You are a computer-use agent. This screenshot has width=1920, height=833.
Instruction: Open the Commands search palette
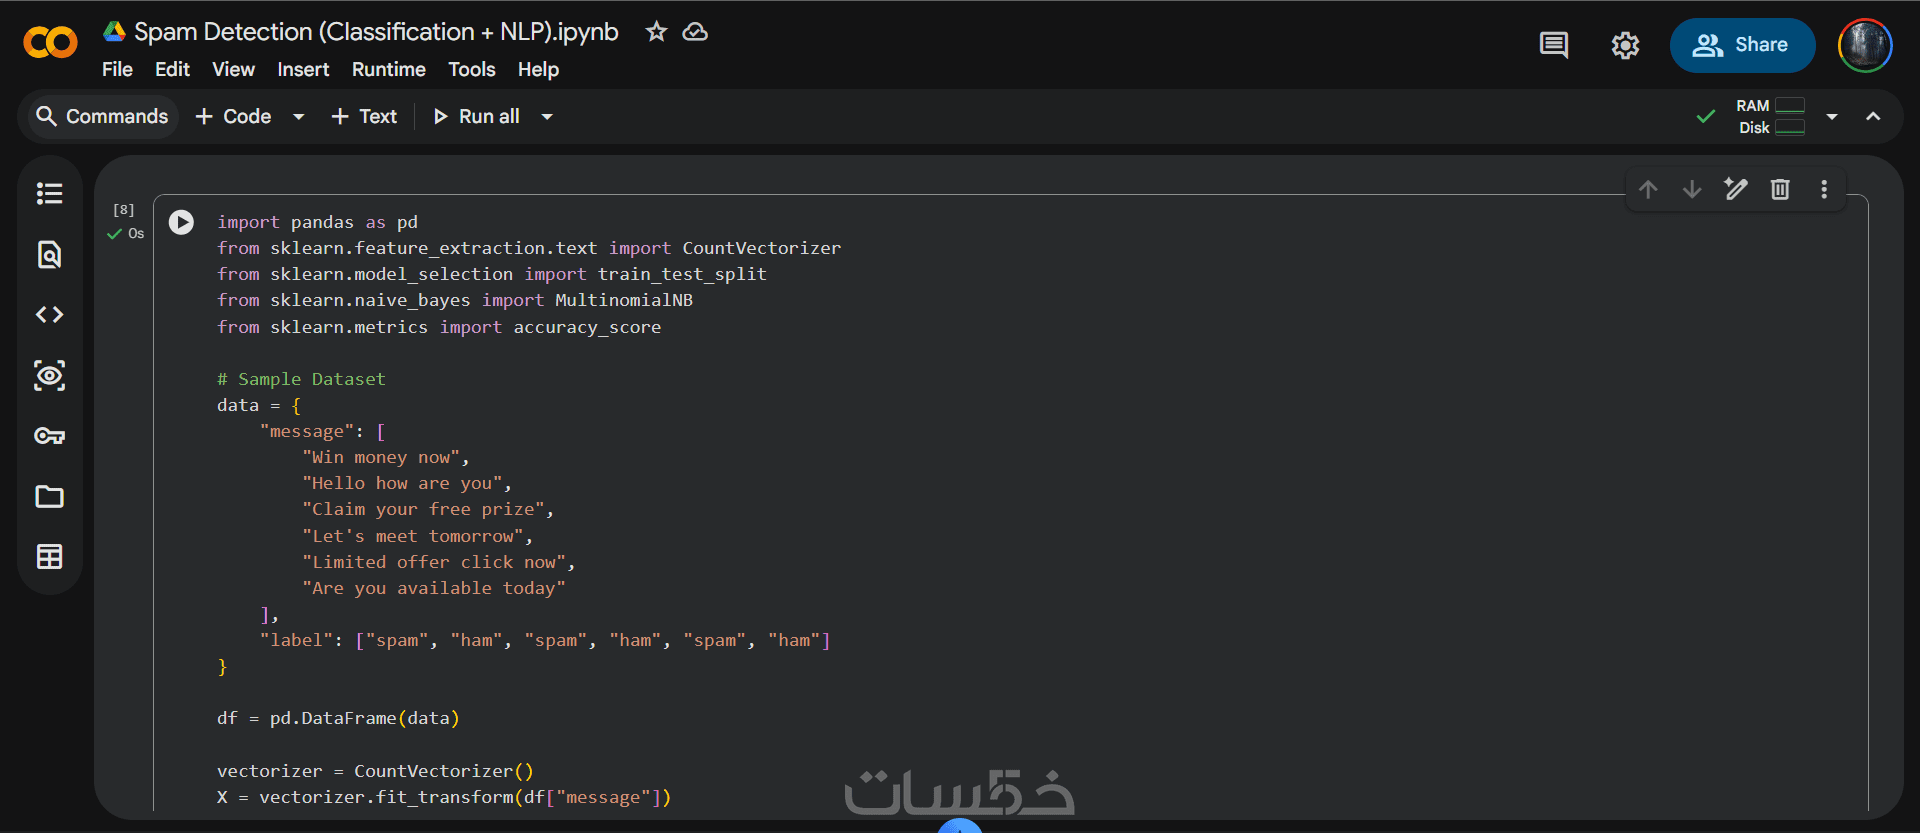101,117
